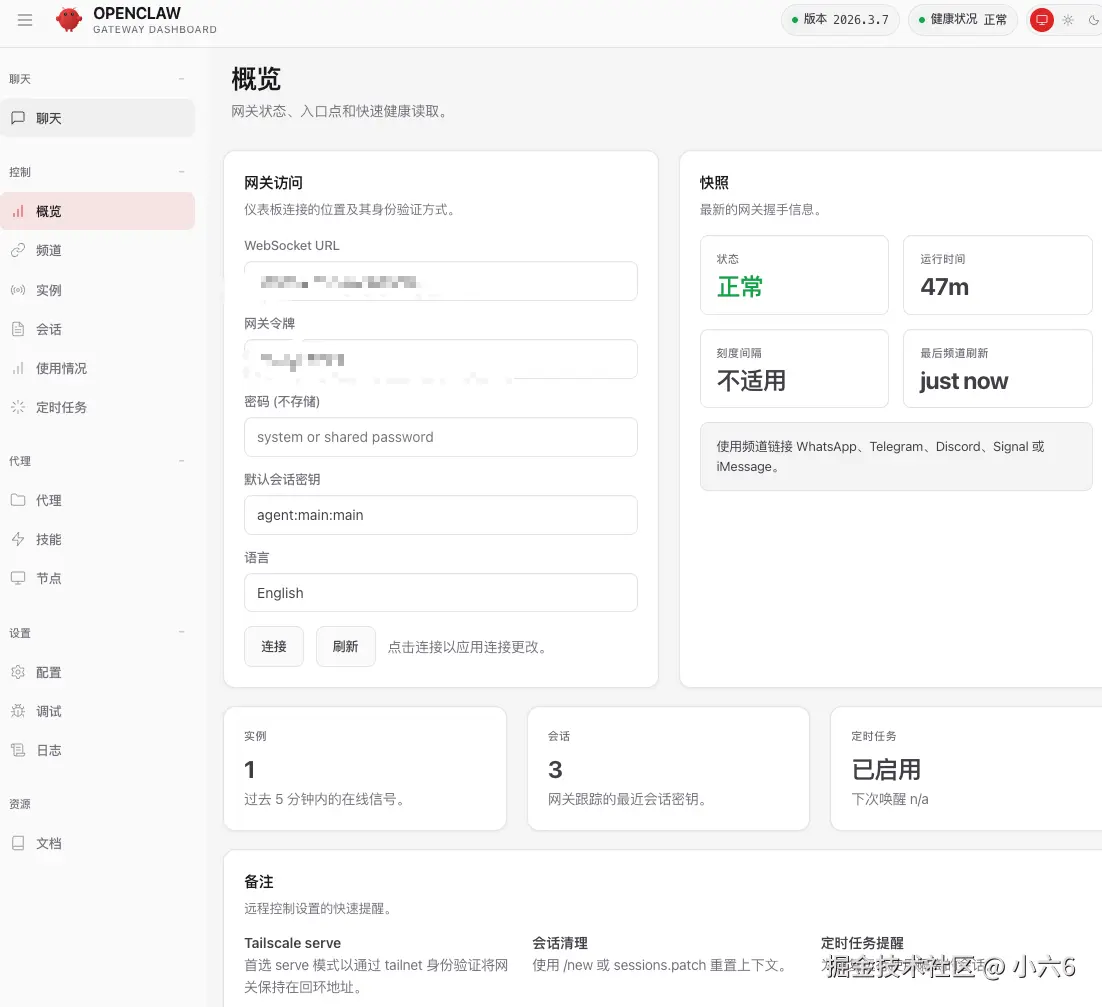Open 聊天 chat bubble icon

pyautogui.click(x=18, y=118)
